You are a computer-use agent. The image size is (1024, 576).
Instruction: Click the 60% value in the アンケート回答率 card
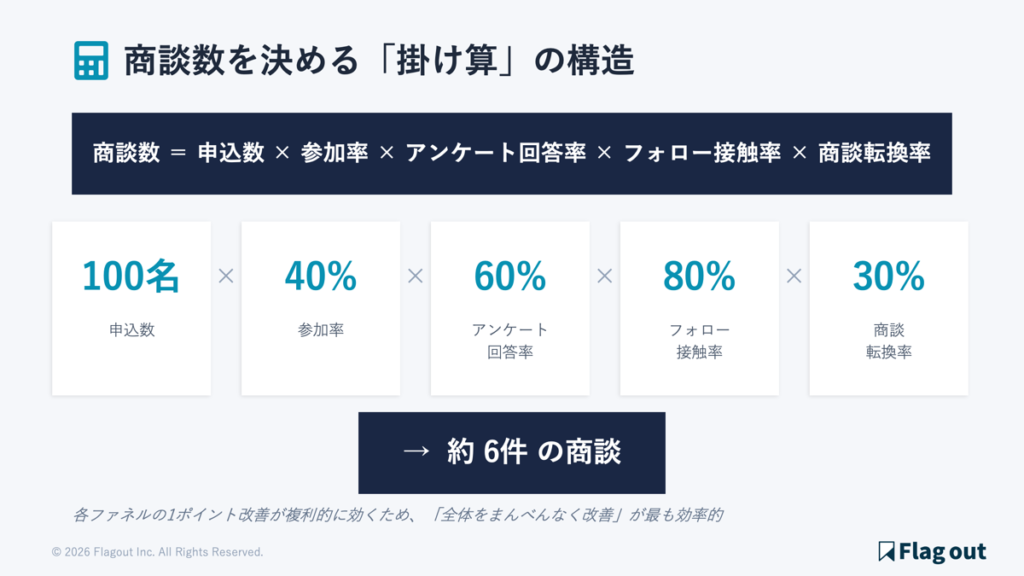(510, 277)
